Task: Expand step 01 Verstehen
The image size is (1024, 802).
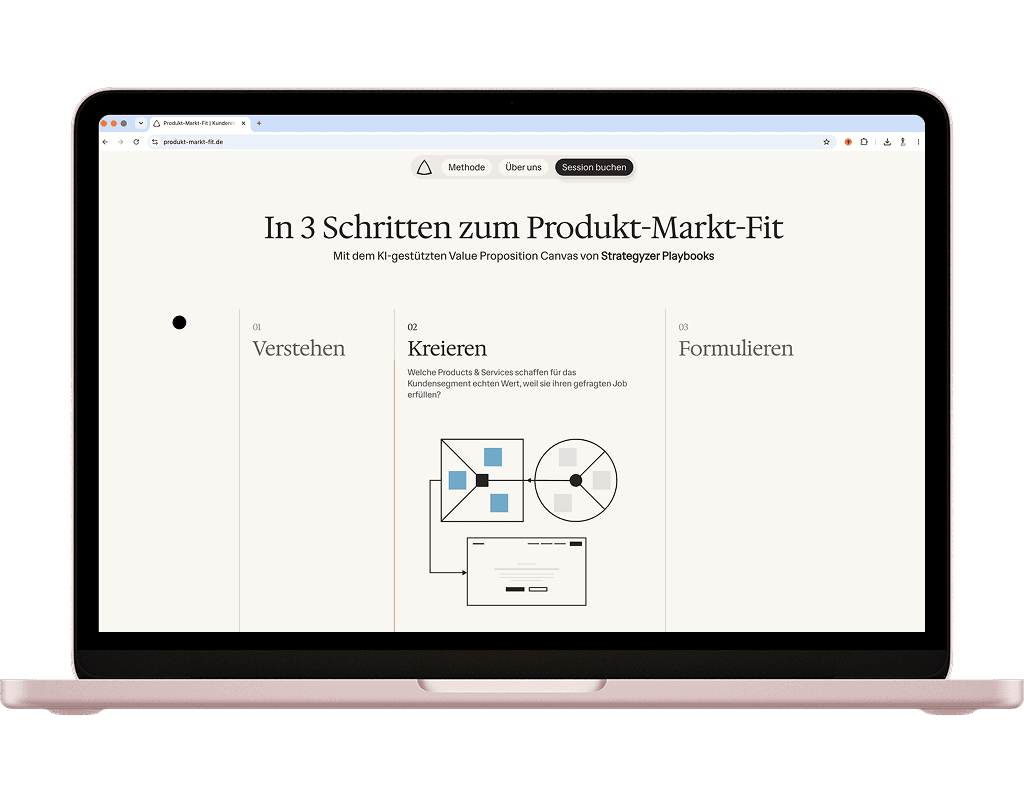Action: [x=298, y=348]
